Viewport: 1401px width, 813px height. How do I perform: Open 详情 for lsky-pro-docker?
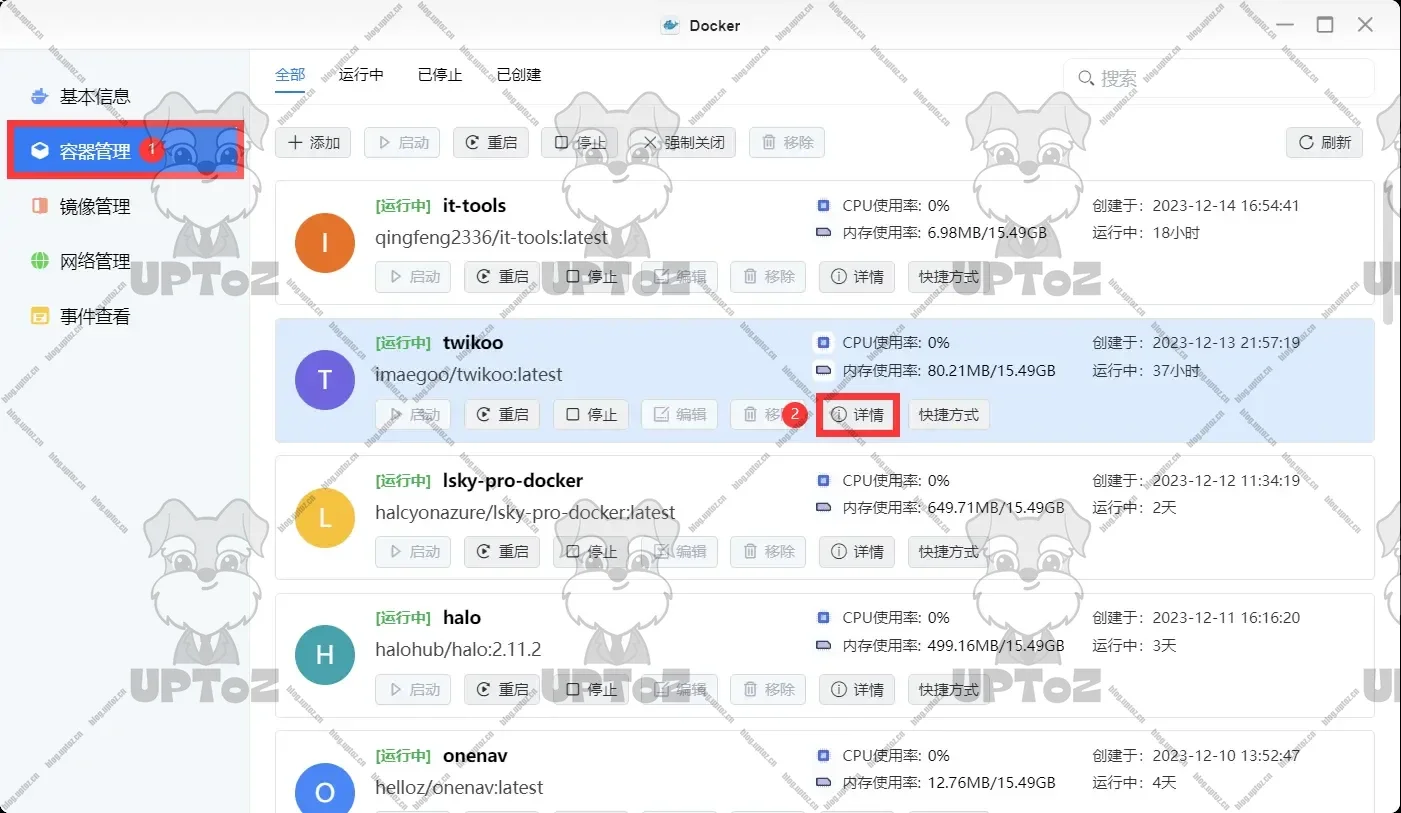[x=858, y=552]
